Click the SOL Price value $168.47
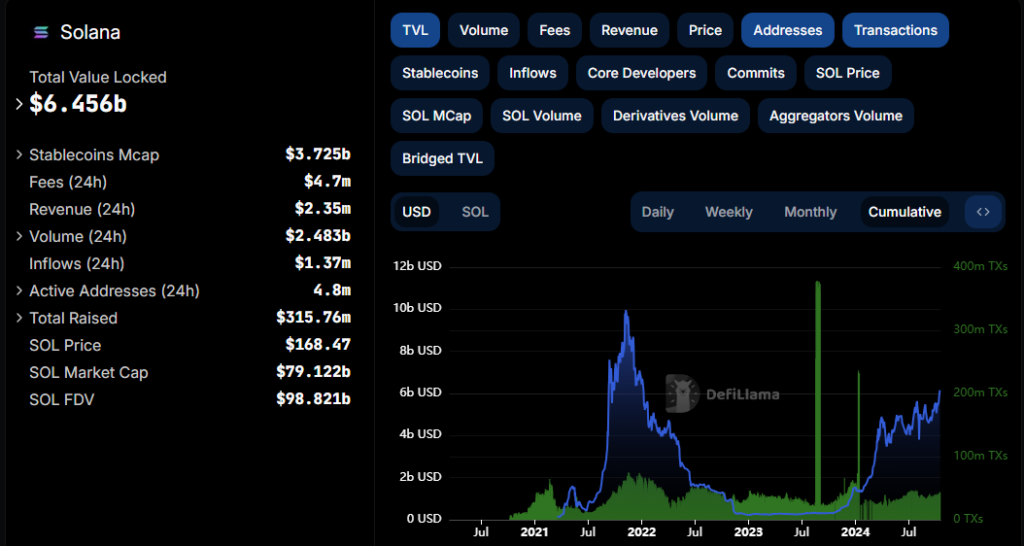Image resolution: width=1024 pixels, height=546 pixels. [x=318, y=344]
